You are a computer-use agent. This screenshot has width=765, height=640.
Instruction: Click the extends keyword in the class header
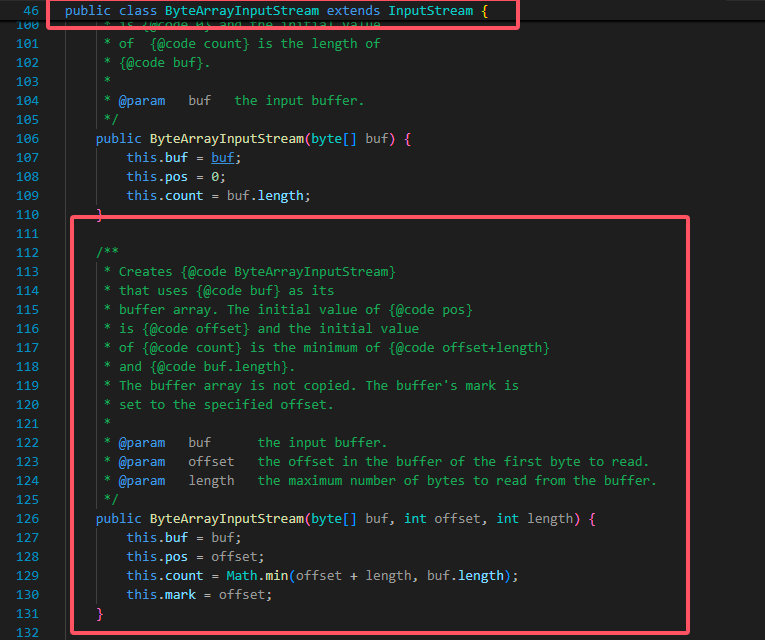coord(354,11)
